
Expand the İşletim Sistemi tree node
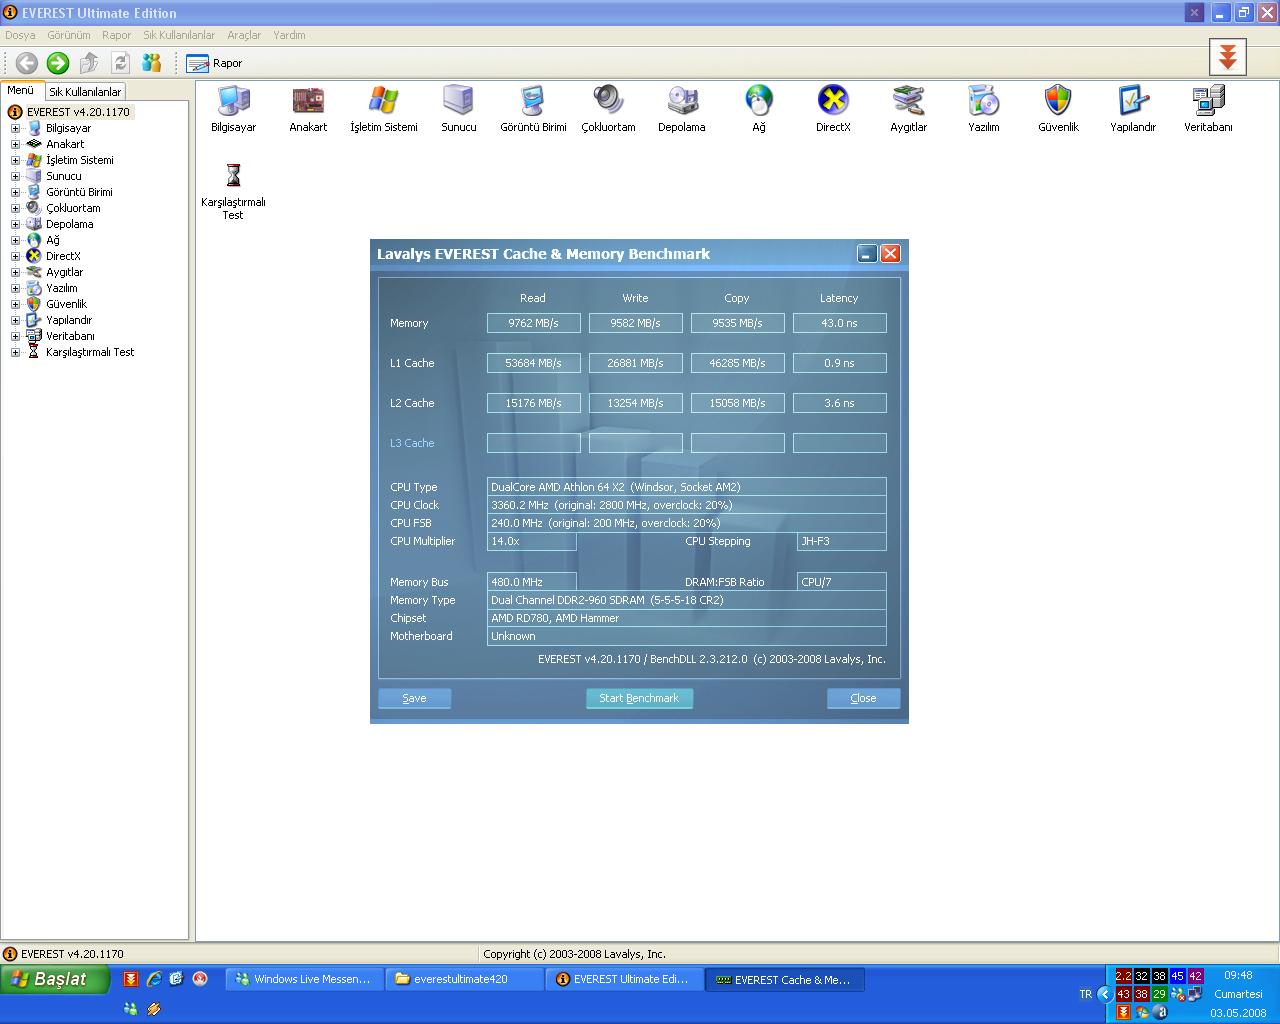click(x=15, y=160)
